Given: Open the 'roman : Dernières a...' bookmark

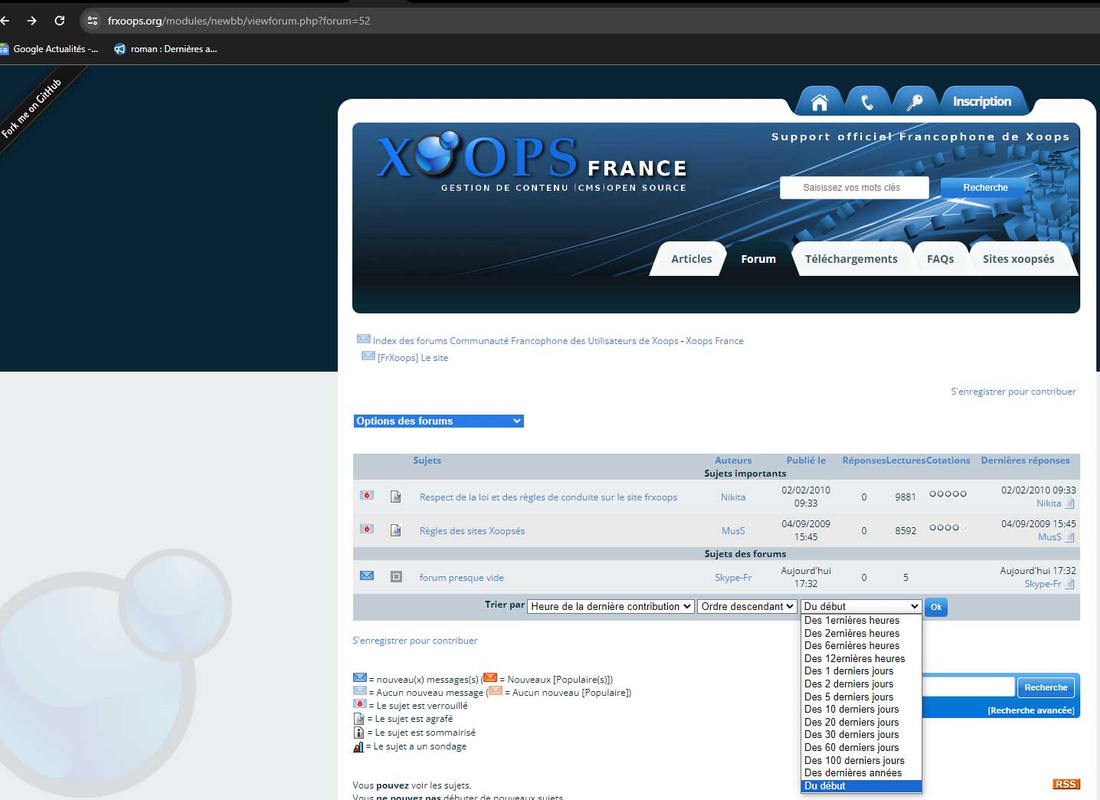Looking at the screenshot, I should 166,48.
